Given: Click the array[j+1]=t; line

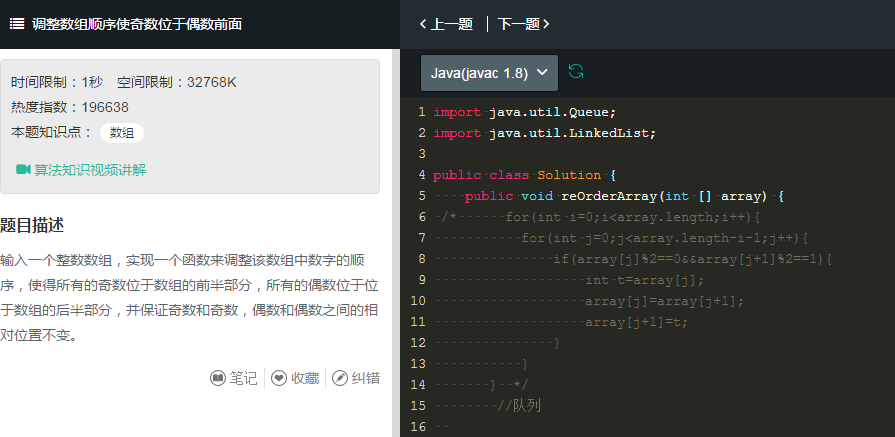Looking at the screenshot, I should pyautogui.click(x=636, y=322).
